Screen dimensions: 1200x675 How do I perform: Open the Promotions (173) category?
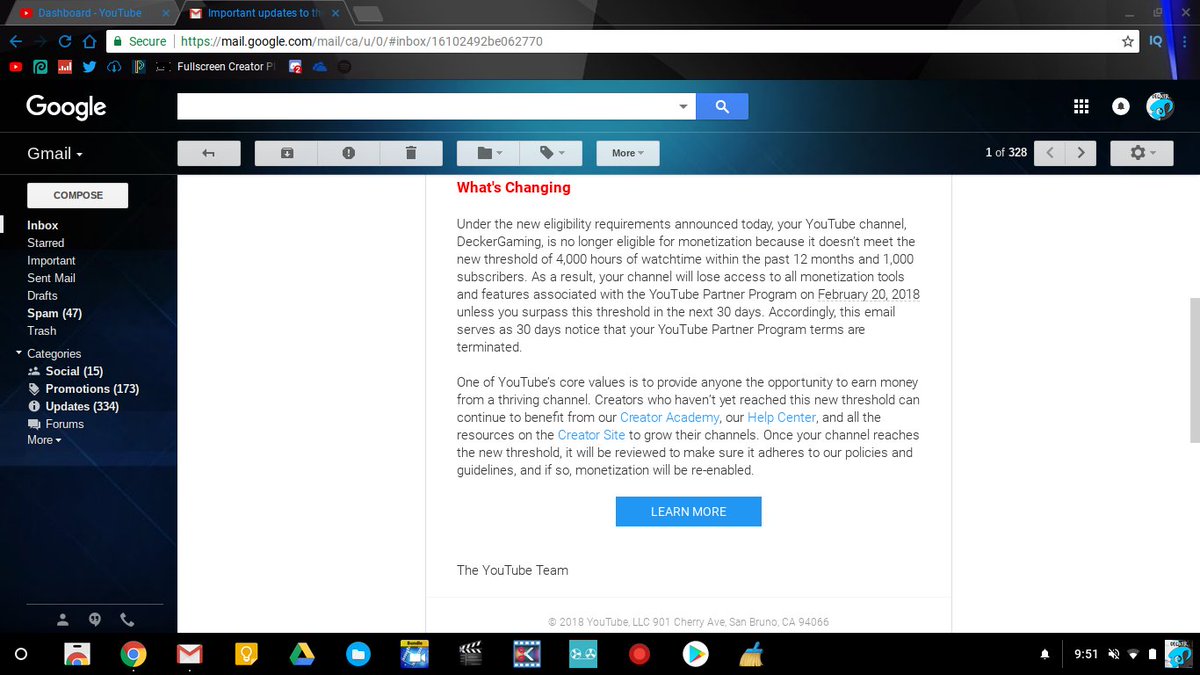[x=92, y=389]
